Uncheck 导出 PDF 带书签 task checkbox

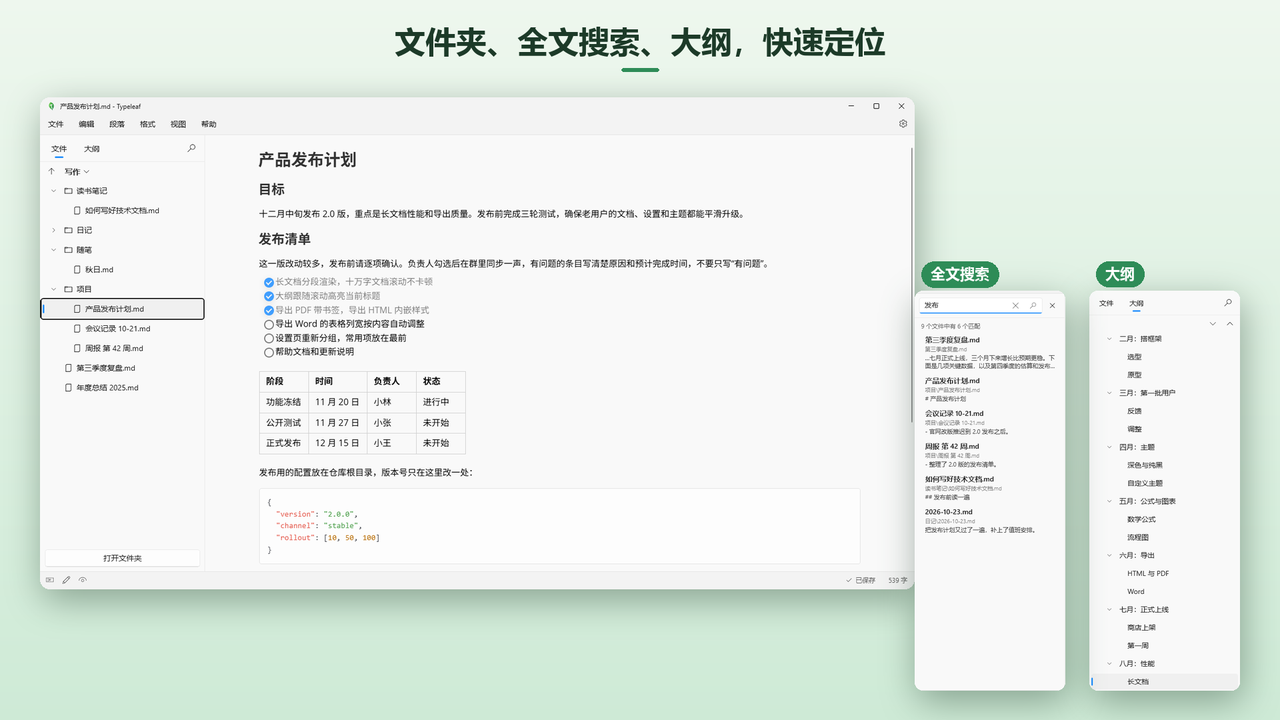tap(268, 310)
